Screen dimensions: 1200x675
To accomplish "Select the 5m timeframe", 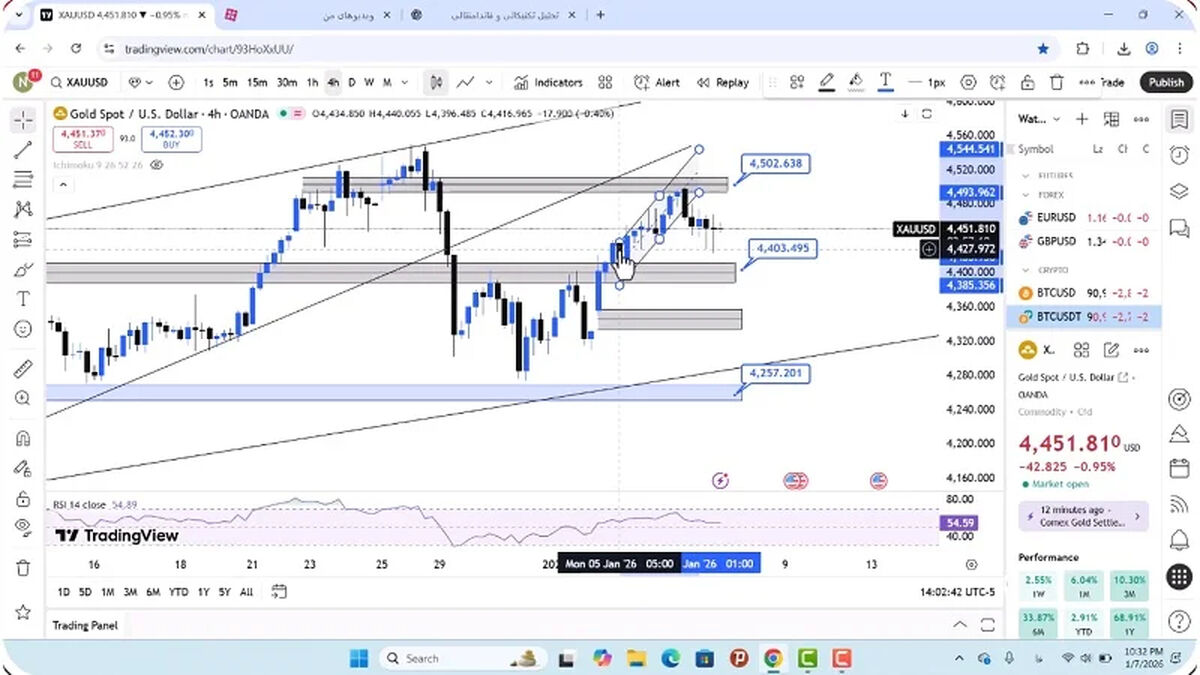I will (230, 83).
